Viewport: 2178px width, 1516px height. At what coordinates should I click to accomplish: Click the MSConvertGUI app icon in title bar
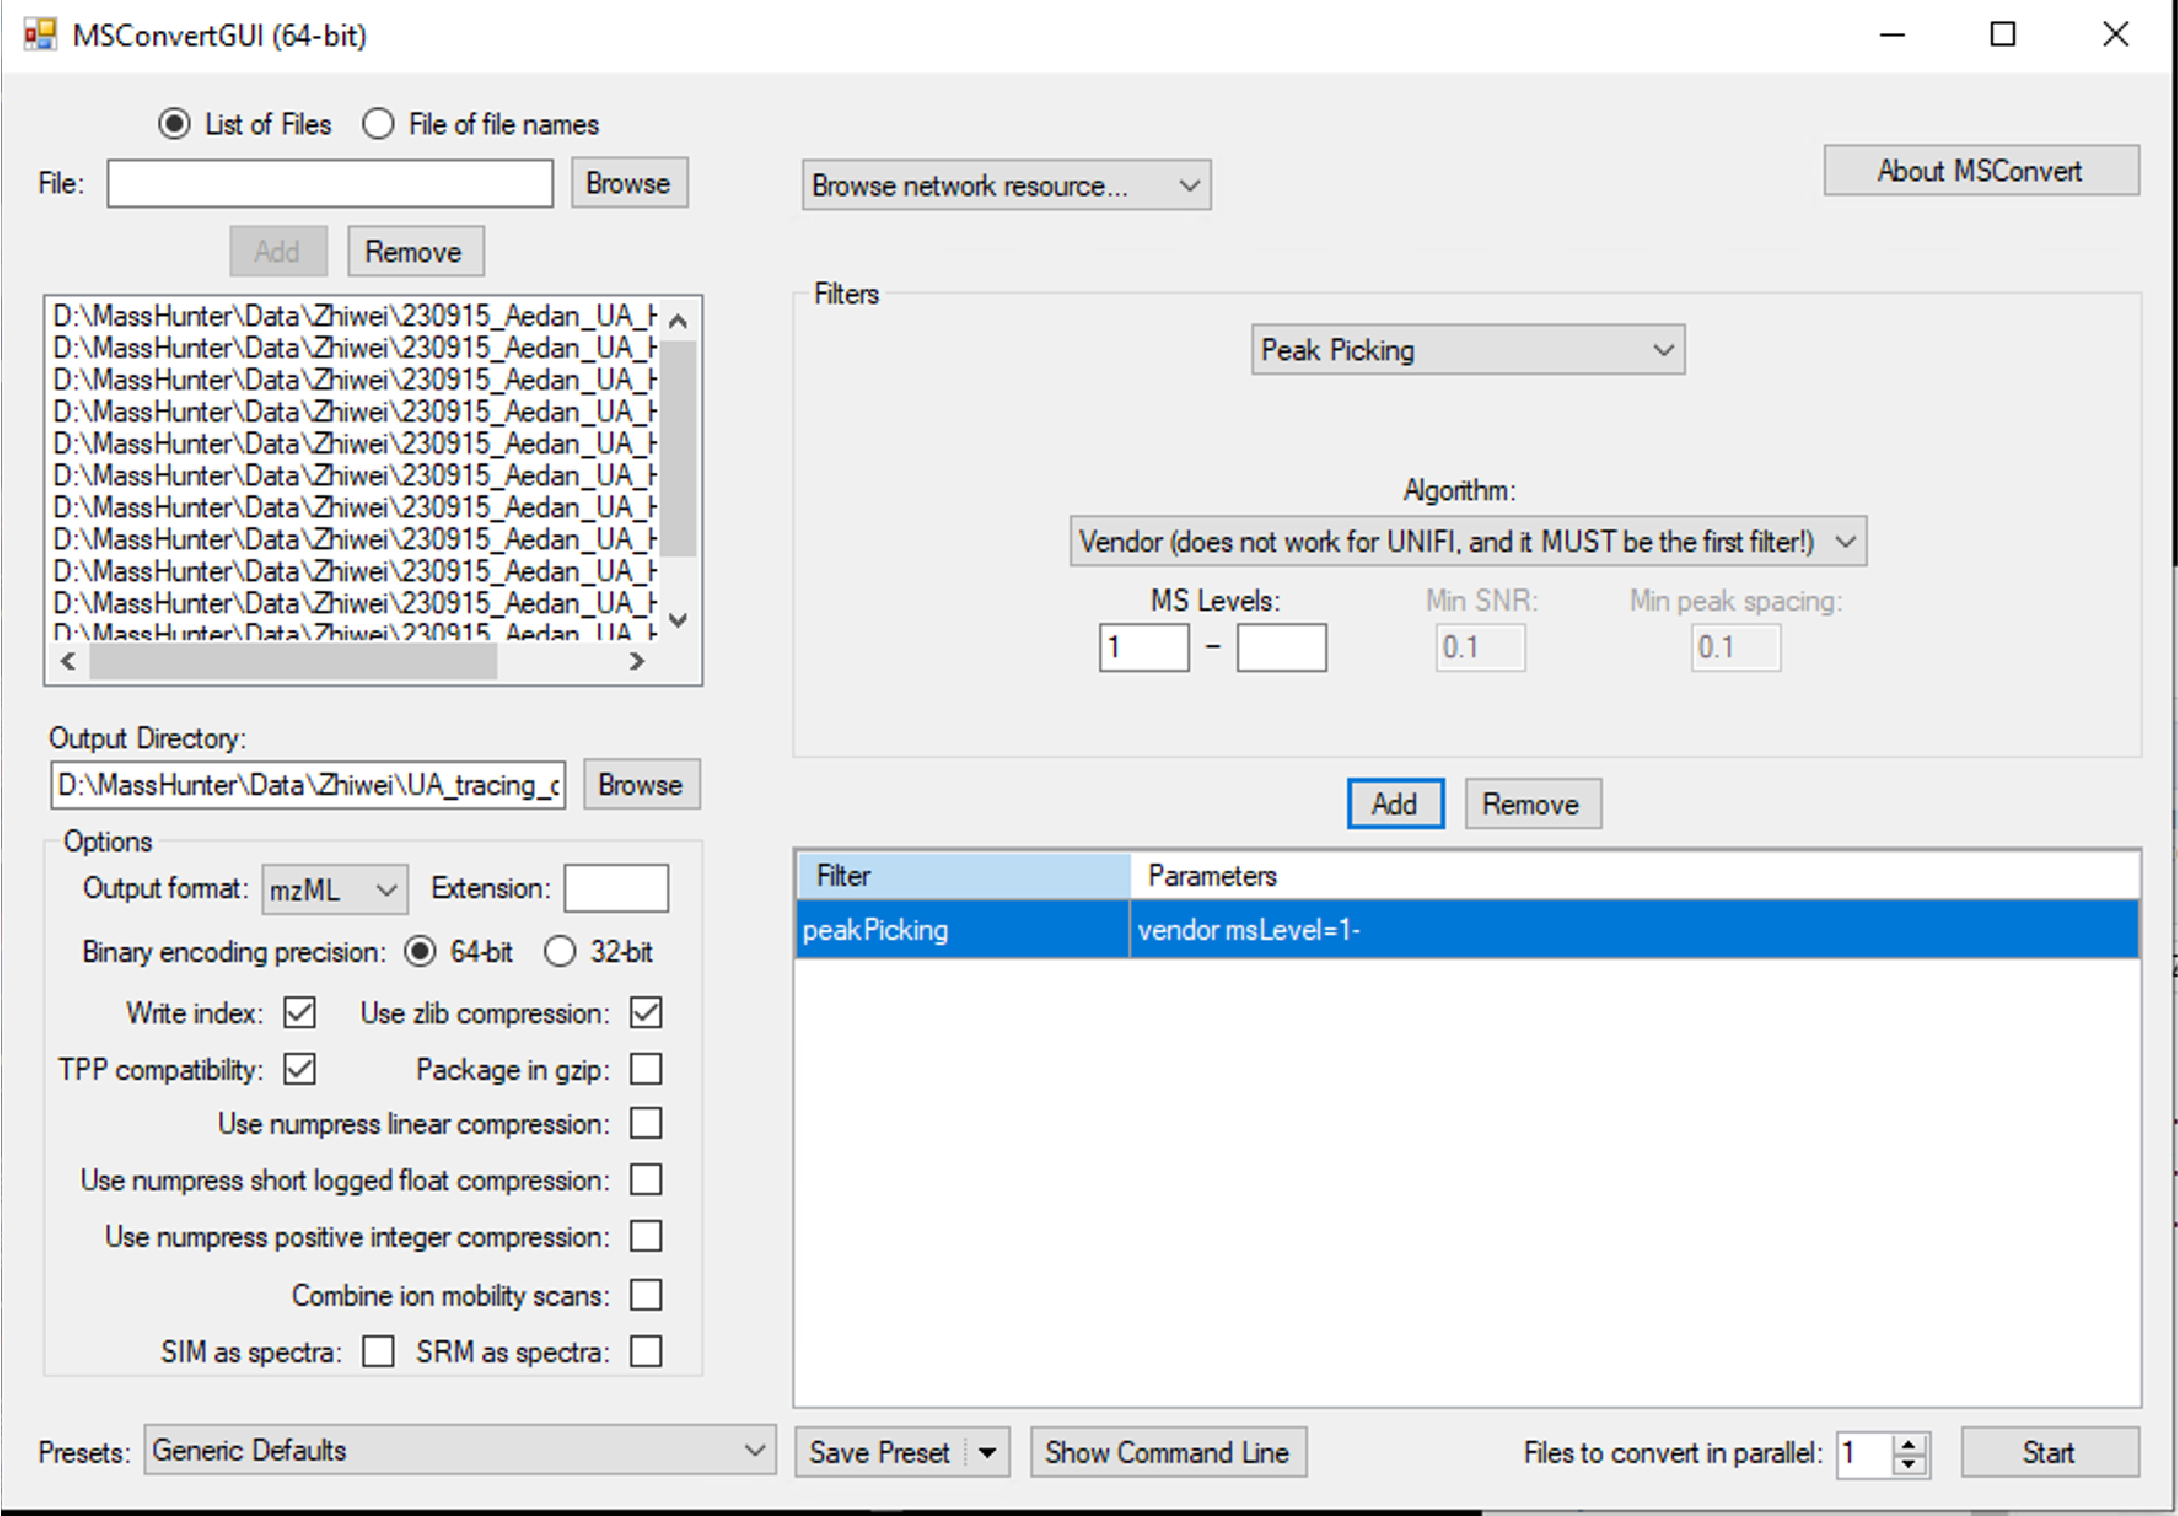click(x=39, y=35)
